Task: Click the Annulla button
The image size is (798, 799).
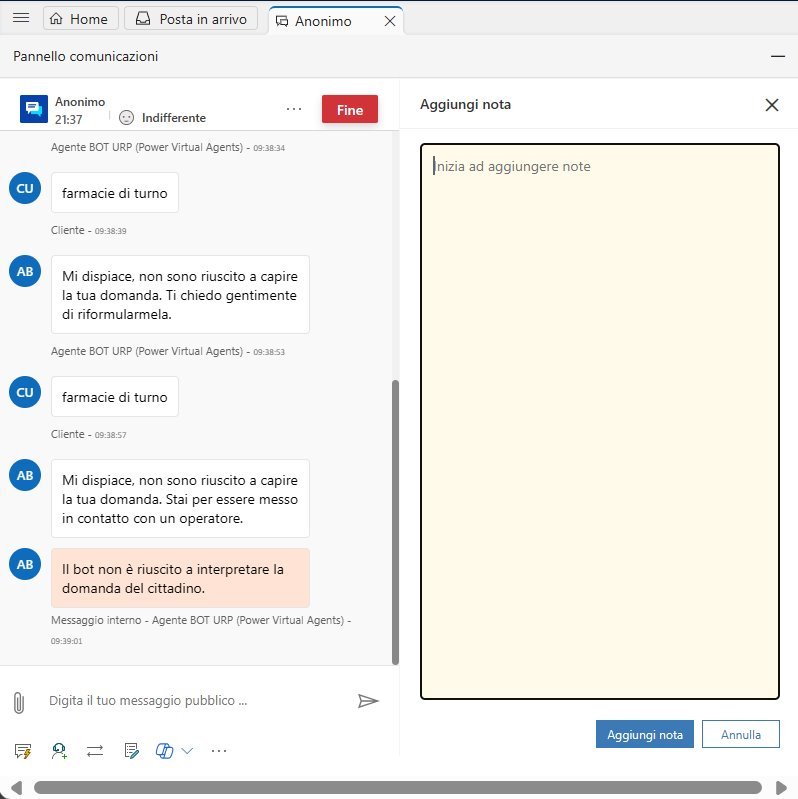Action: pyautogui.click(x=740, y=734)
